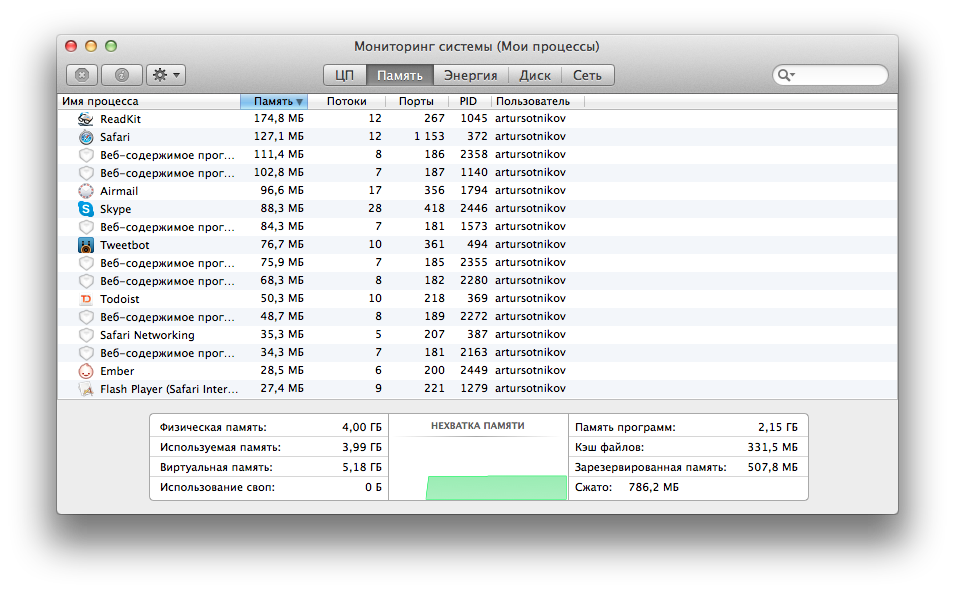955x593 pixels.
Task: Click the Skype app icon
Action: 86,209
